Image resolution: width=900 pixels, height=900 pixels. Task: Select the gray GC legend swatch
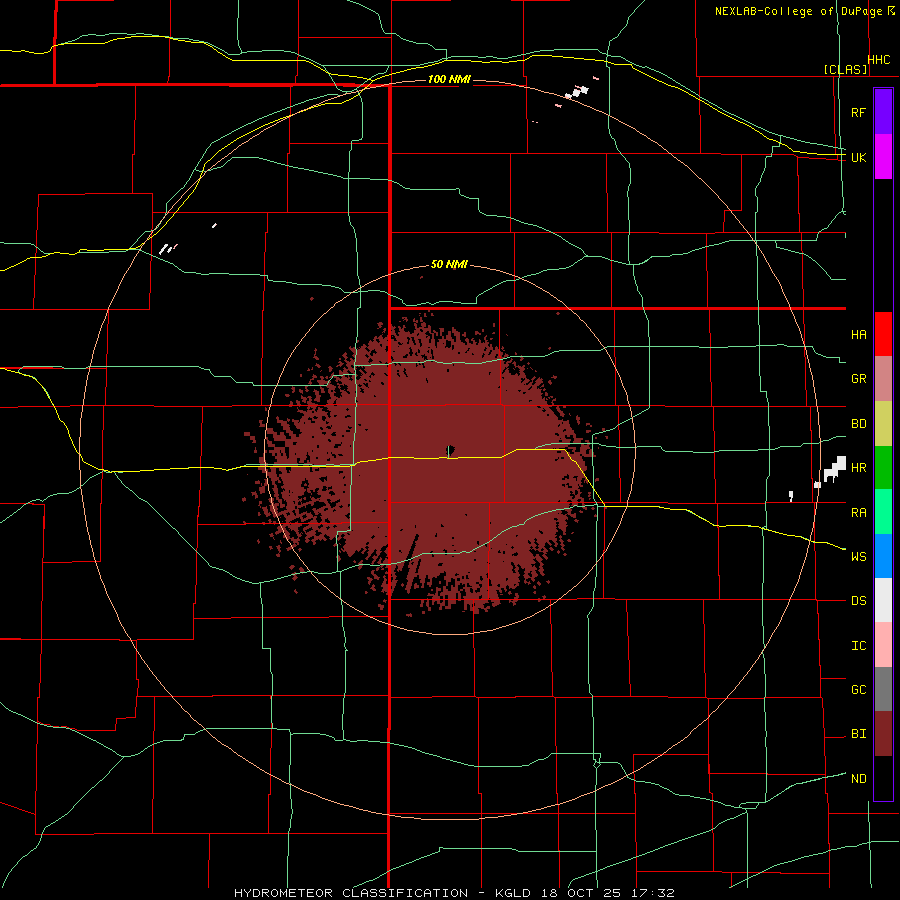(883, 689)
